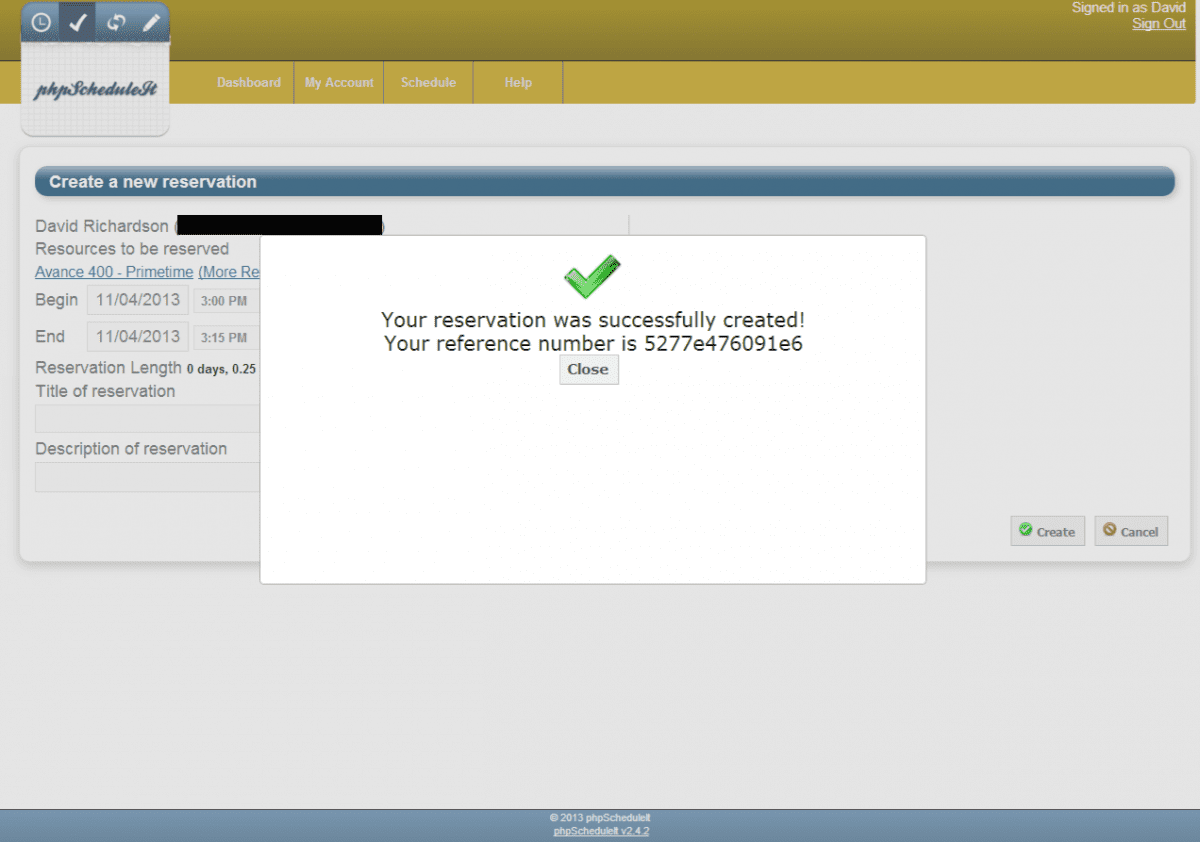Close the reservation success dialog

click(588, 369)
